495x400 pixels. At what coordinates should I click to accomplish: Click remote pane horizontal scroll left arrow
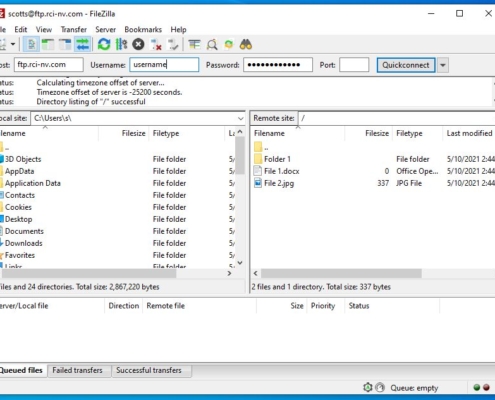click(x=256, y=273)
